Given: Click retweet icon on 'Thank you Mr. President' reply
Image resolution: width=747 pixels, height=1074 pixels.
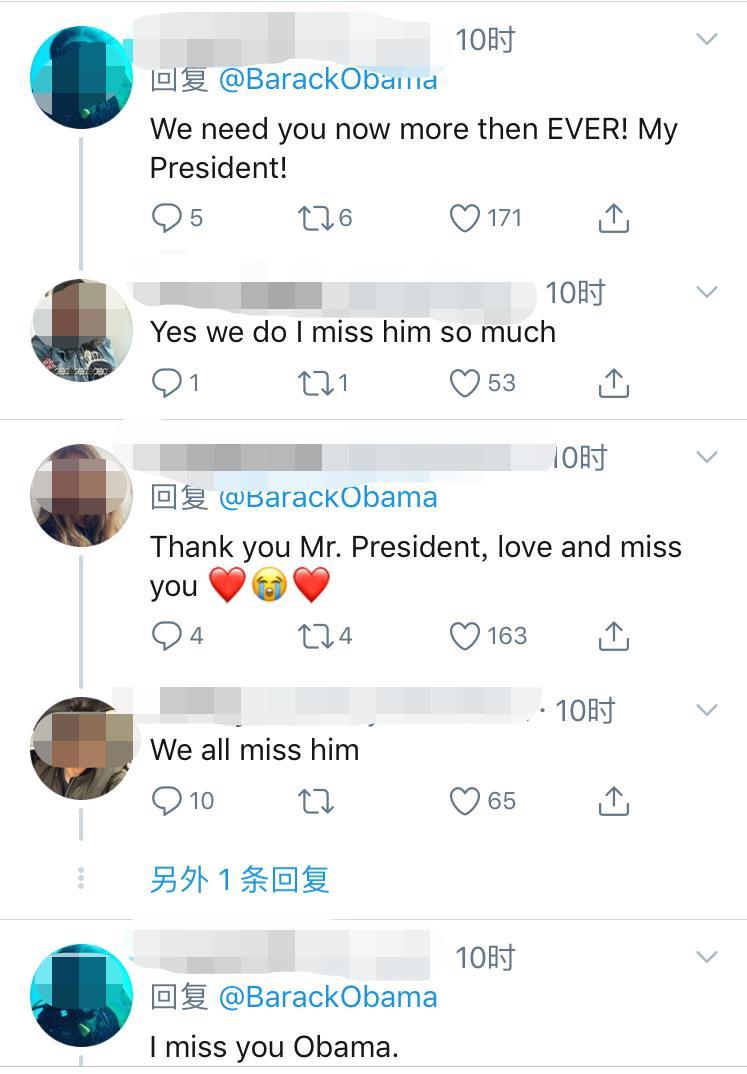Looking at the screenshot, I should [317, 636].
